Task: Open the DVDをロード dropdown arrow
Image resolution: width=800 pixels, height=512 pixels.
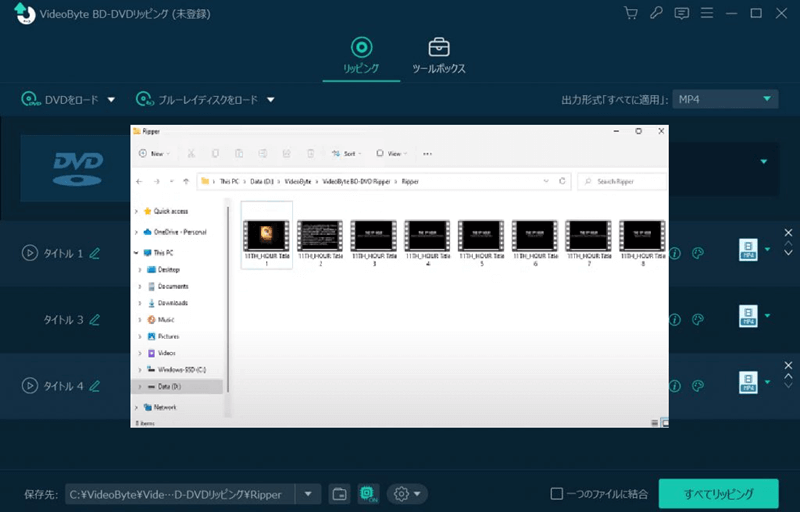Action: 111,100
